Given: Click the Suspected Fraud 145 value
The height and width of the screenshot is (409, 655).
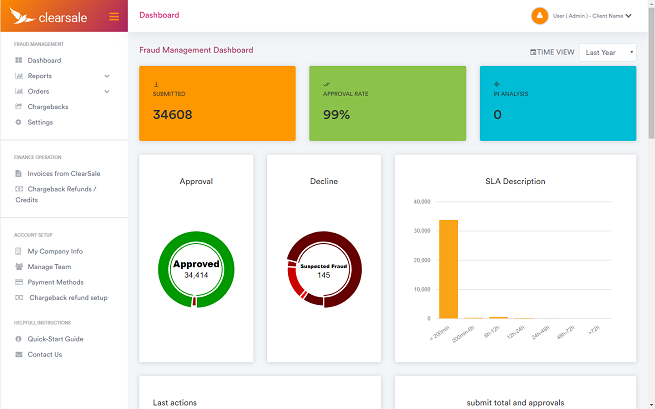Looking at the screenshot, I should 324,275.
